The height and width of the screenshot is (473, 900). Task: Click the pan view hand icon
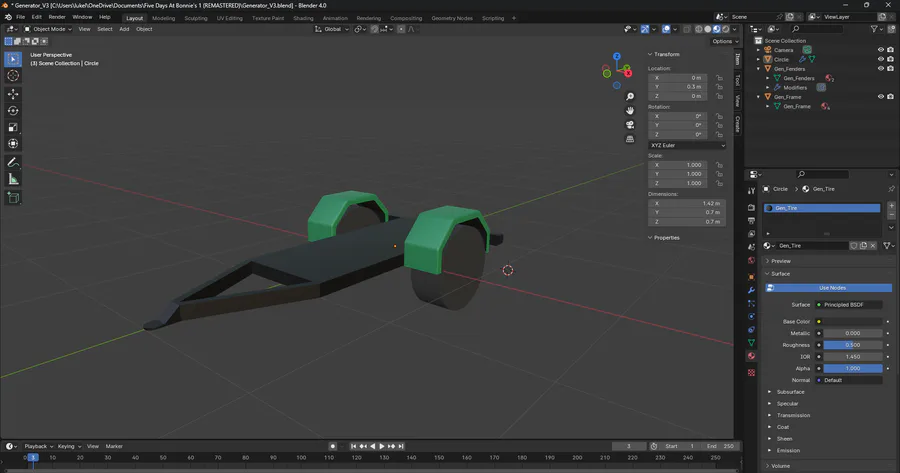[630, 110]
